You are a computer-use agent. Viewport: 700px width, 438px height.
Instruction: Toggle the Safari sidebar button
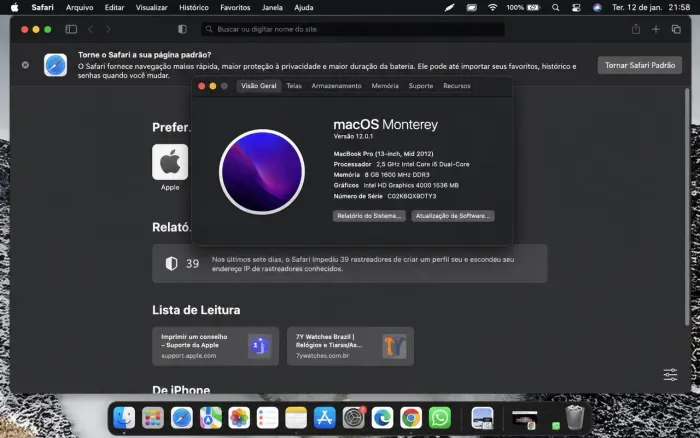tap(71, 29)
